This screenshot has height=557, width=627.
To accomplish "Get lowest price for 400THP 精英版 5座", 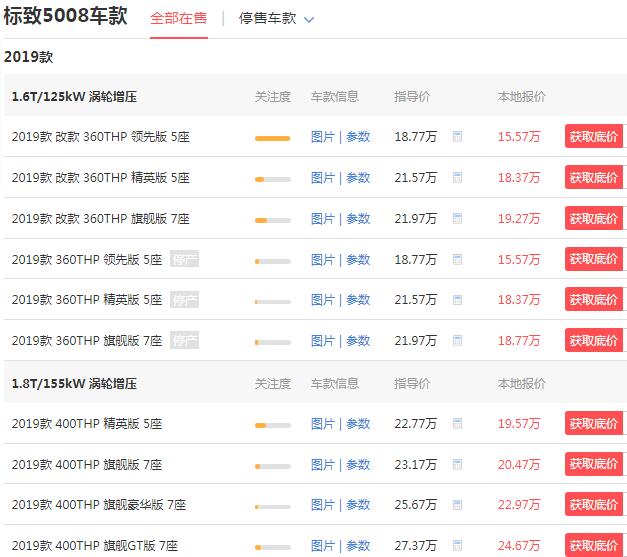I will point(594,423).
